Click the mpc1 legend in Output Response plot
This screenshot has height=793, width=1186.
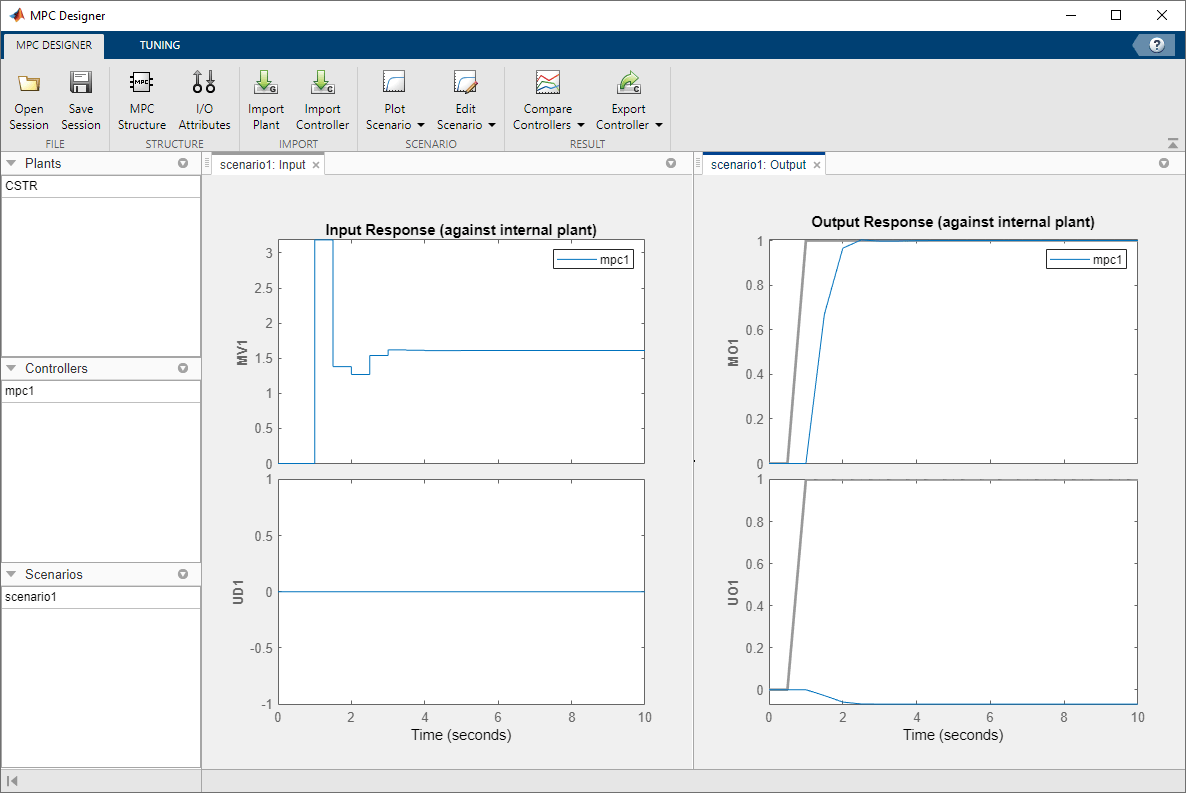1086,260
